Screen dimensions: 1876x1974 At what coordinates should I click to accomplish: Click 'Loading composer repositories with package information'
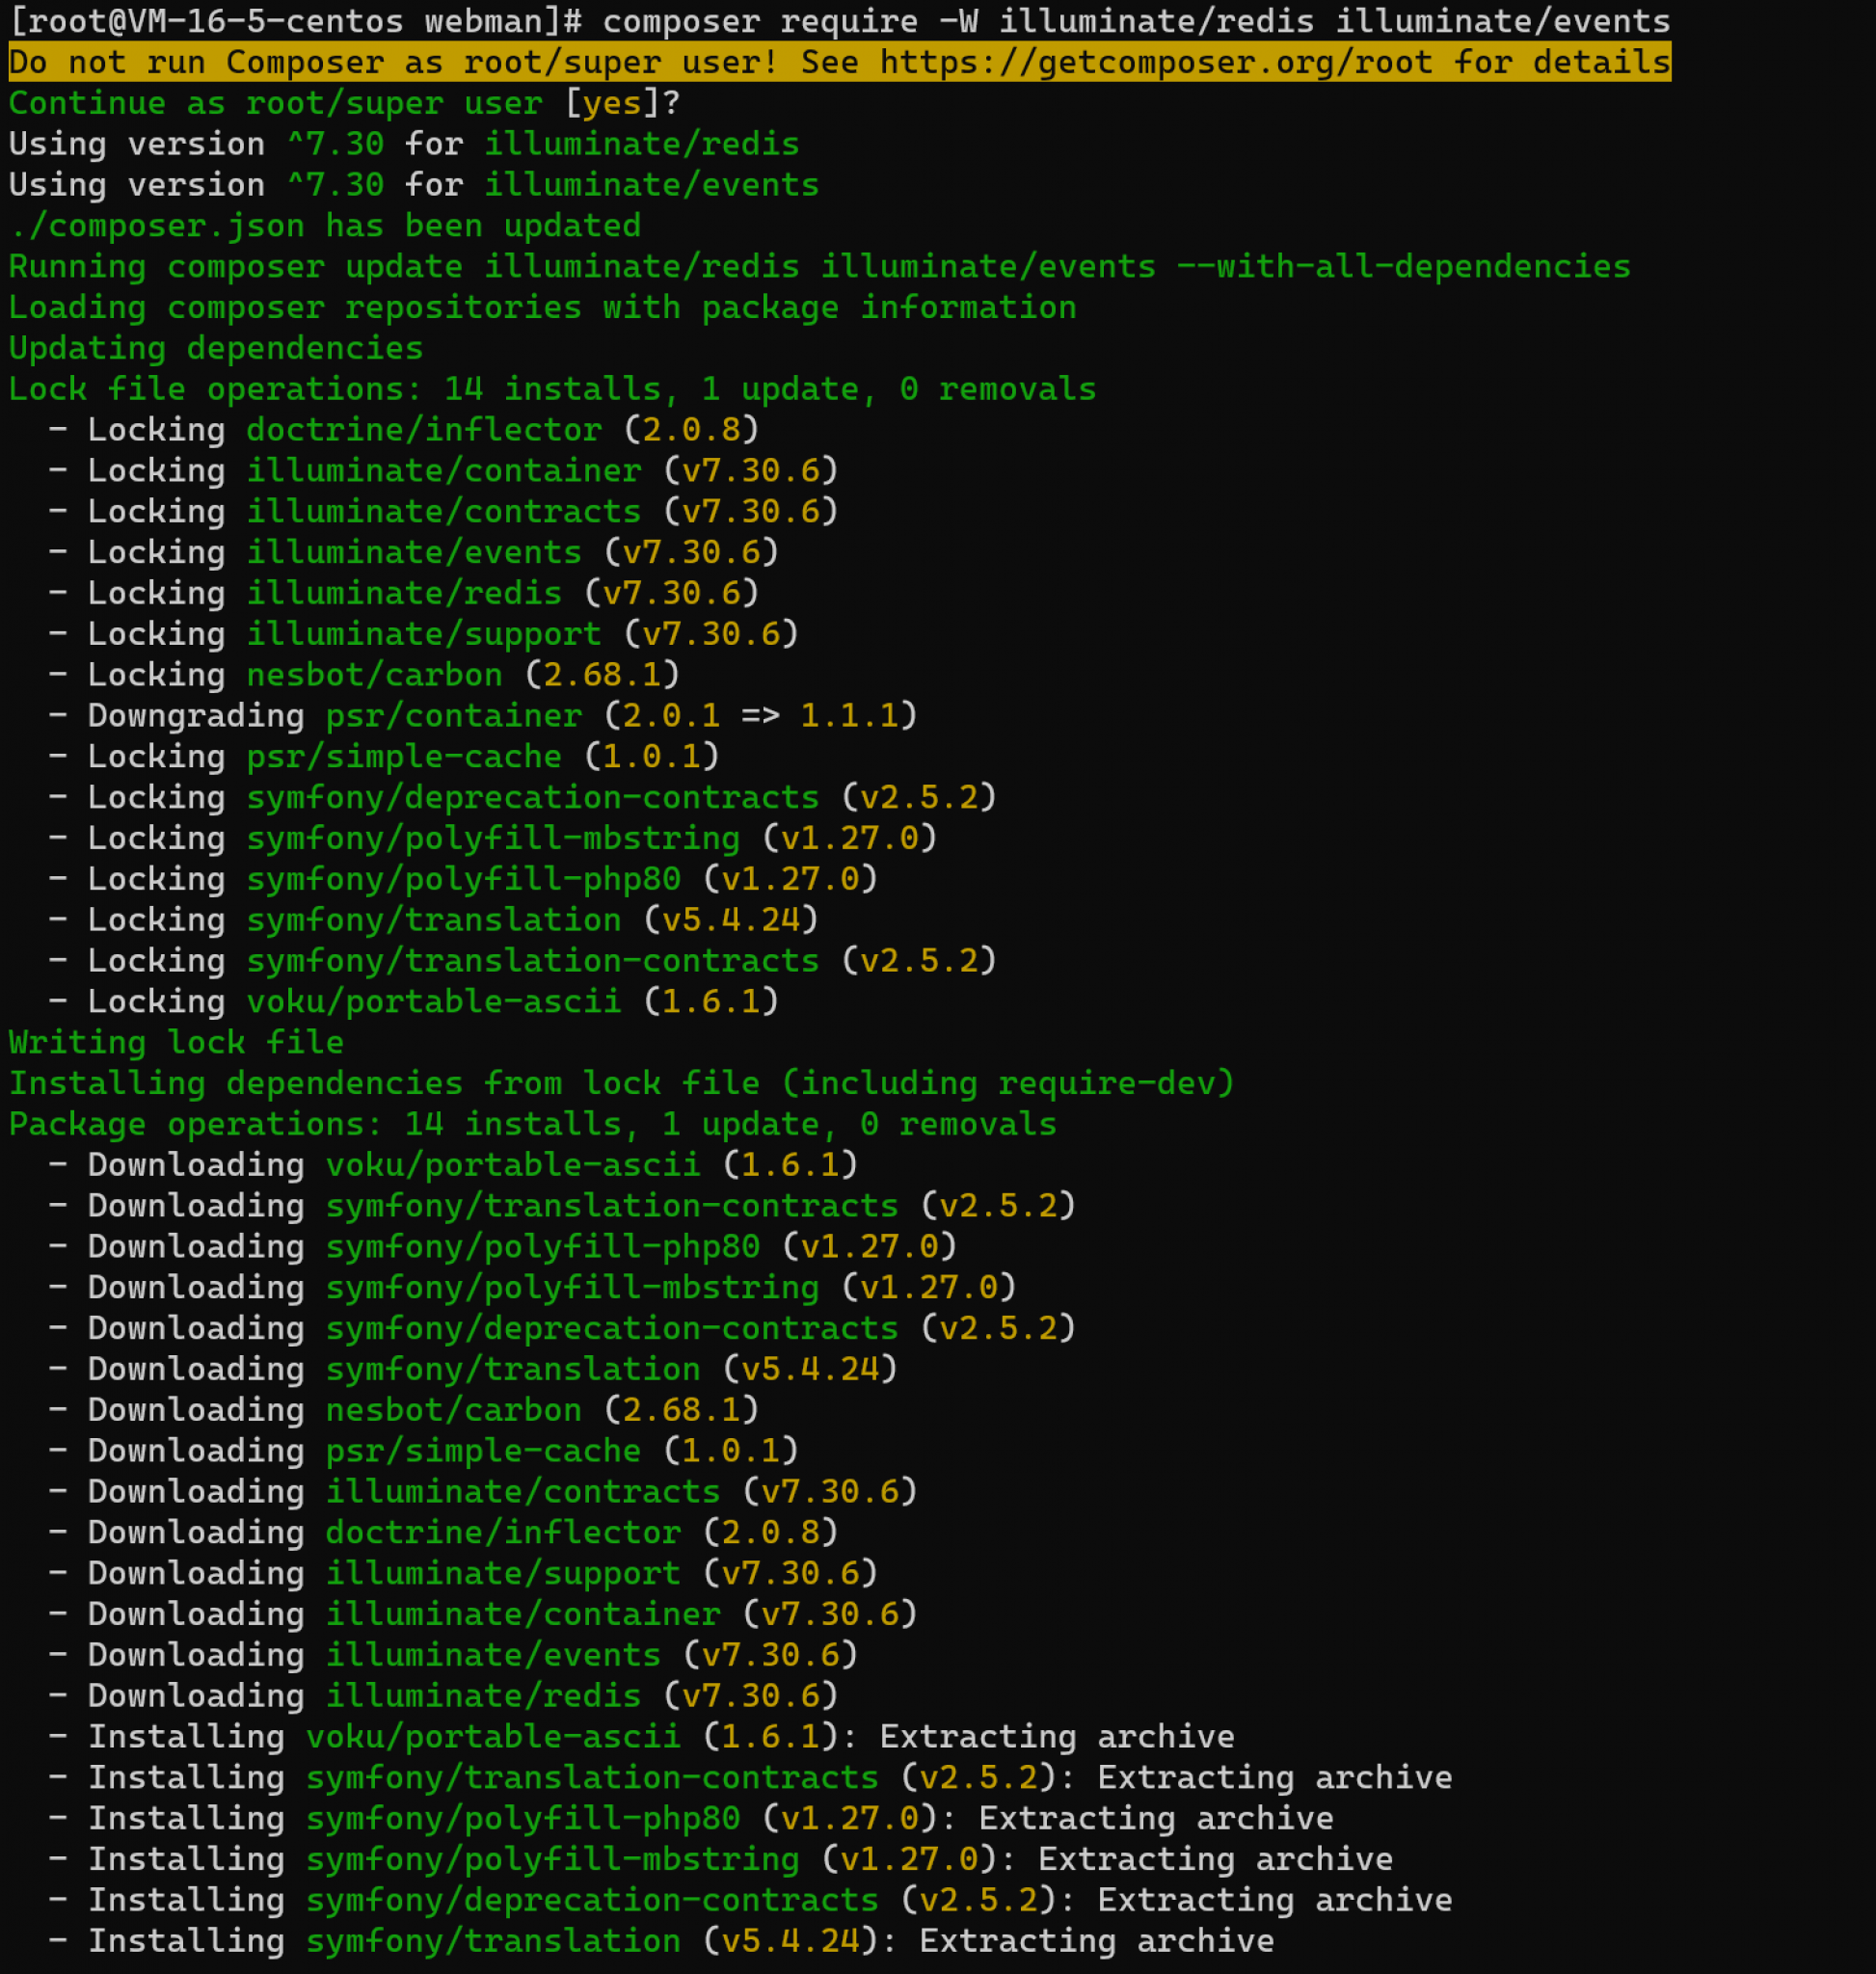(543, 308)
